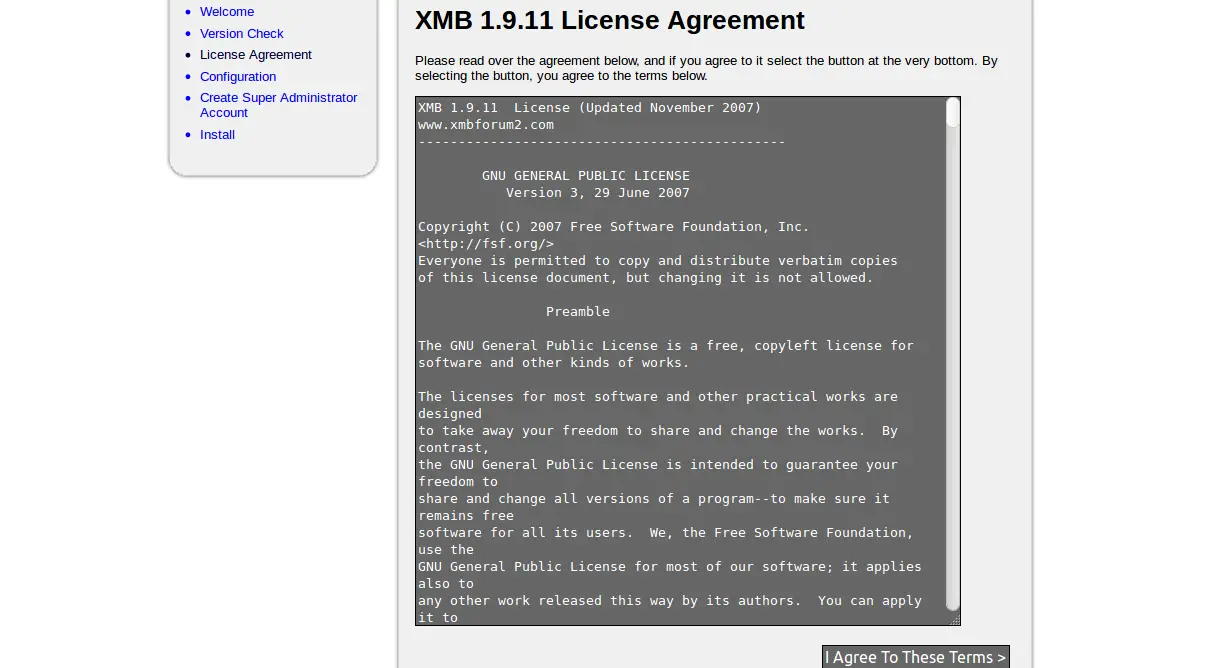Click the Version 3, 29 June 2007 line

(x=598, y=193)
